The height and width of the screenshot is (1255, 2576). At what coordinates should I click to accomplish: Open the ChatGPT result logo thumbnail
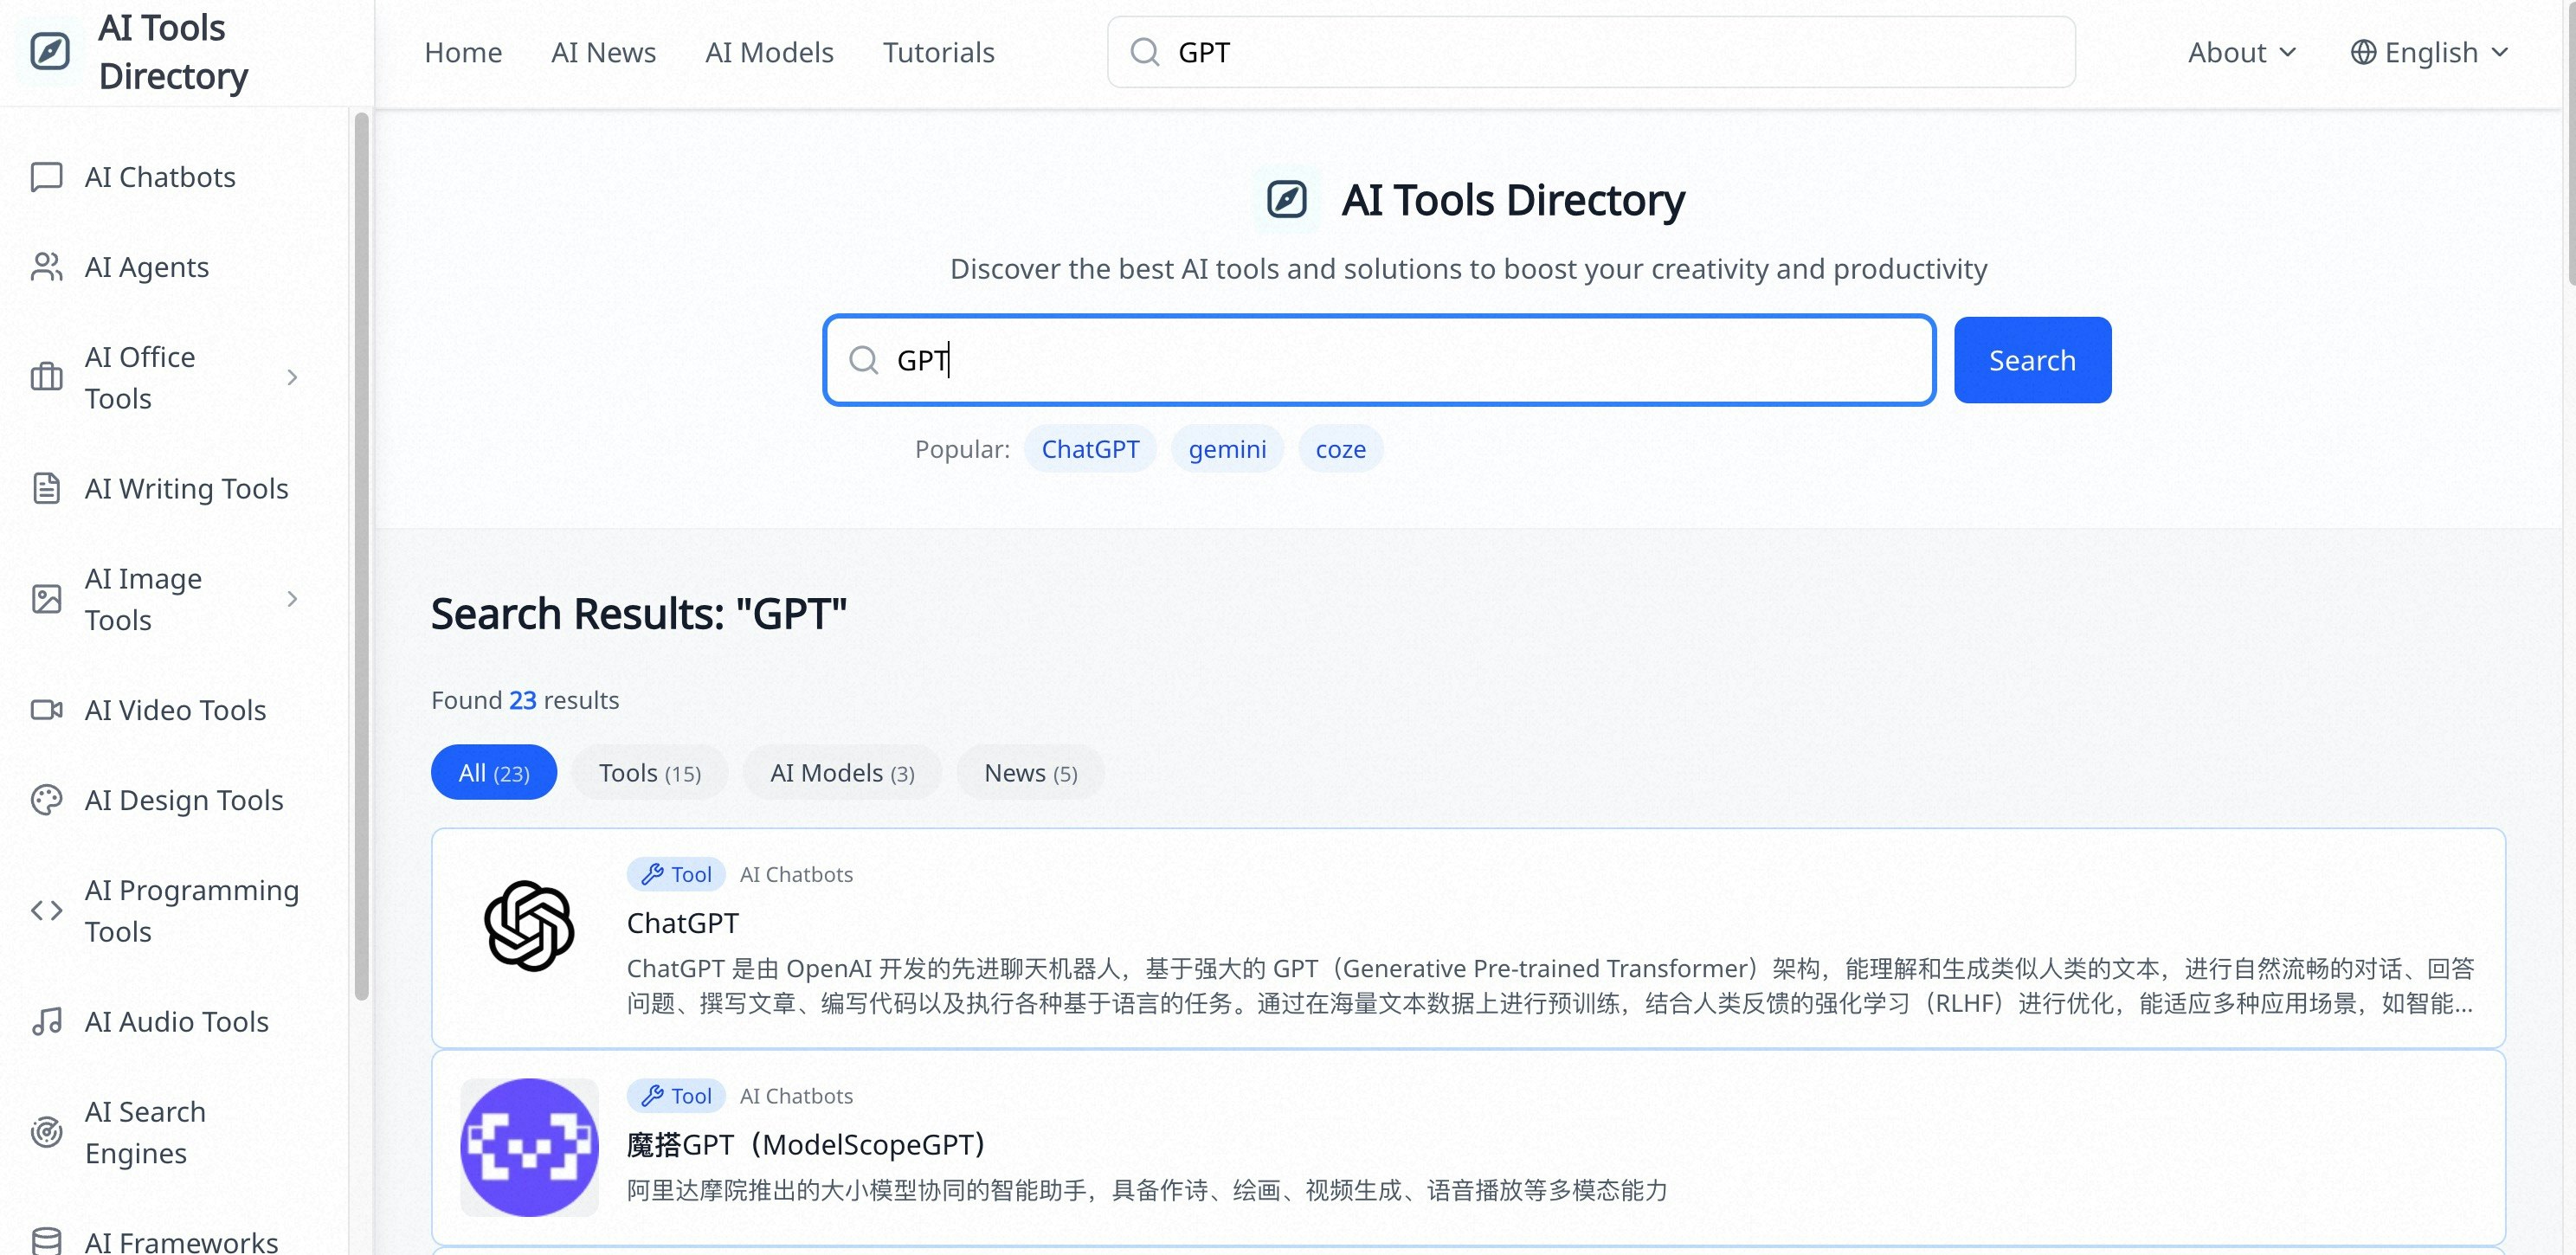pos(529,925)
